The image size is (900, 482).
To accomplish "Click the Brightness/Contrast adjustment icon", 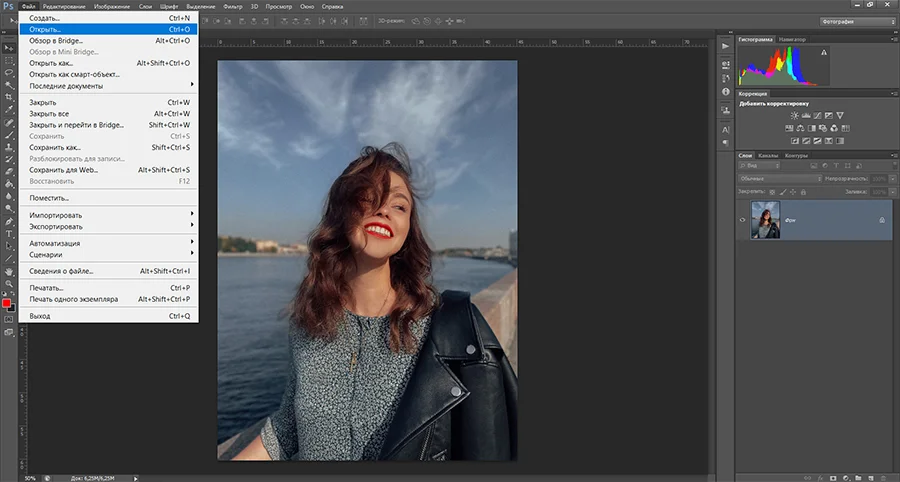I will click(x=793, y=116).
